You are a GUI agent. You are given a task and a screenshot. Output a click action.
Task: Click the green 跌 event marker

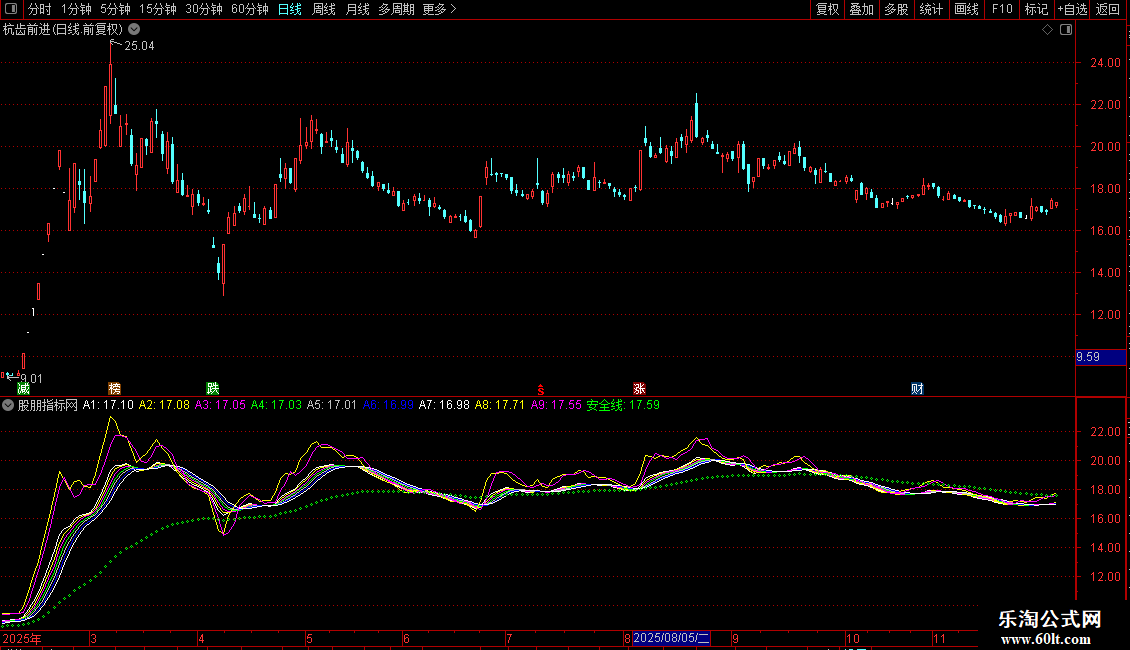(x=212, y=389)
